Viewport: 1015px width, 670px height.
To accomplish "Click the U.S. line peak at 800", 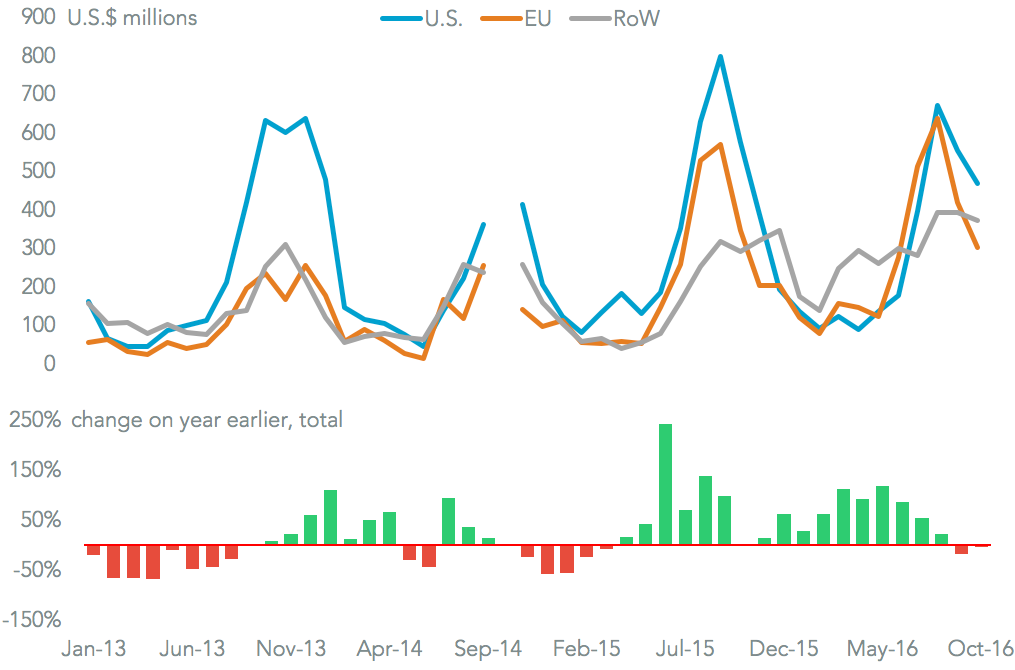I will (720, 57).
